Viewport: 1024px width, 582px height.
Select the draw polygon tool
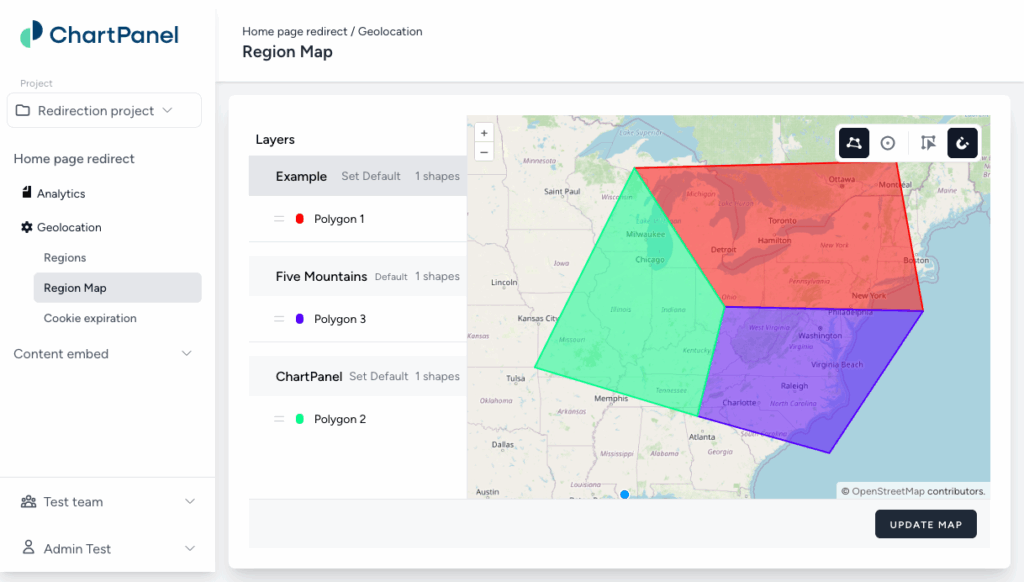coord(854,143)
